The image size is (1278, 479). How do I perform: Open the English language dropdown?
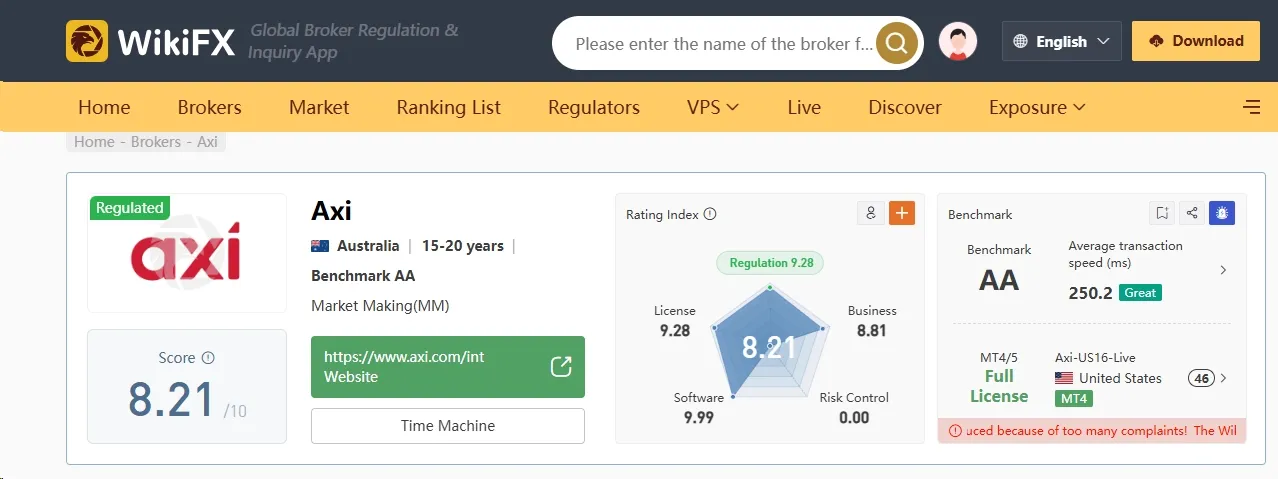tap(1062, 41)
